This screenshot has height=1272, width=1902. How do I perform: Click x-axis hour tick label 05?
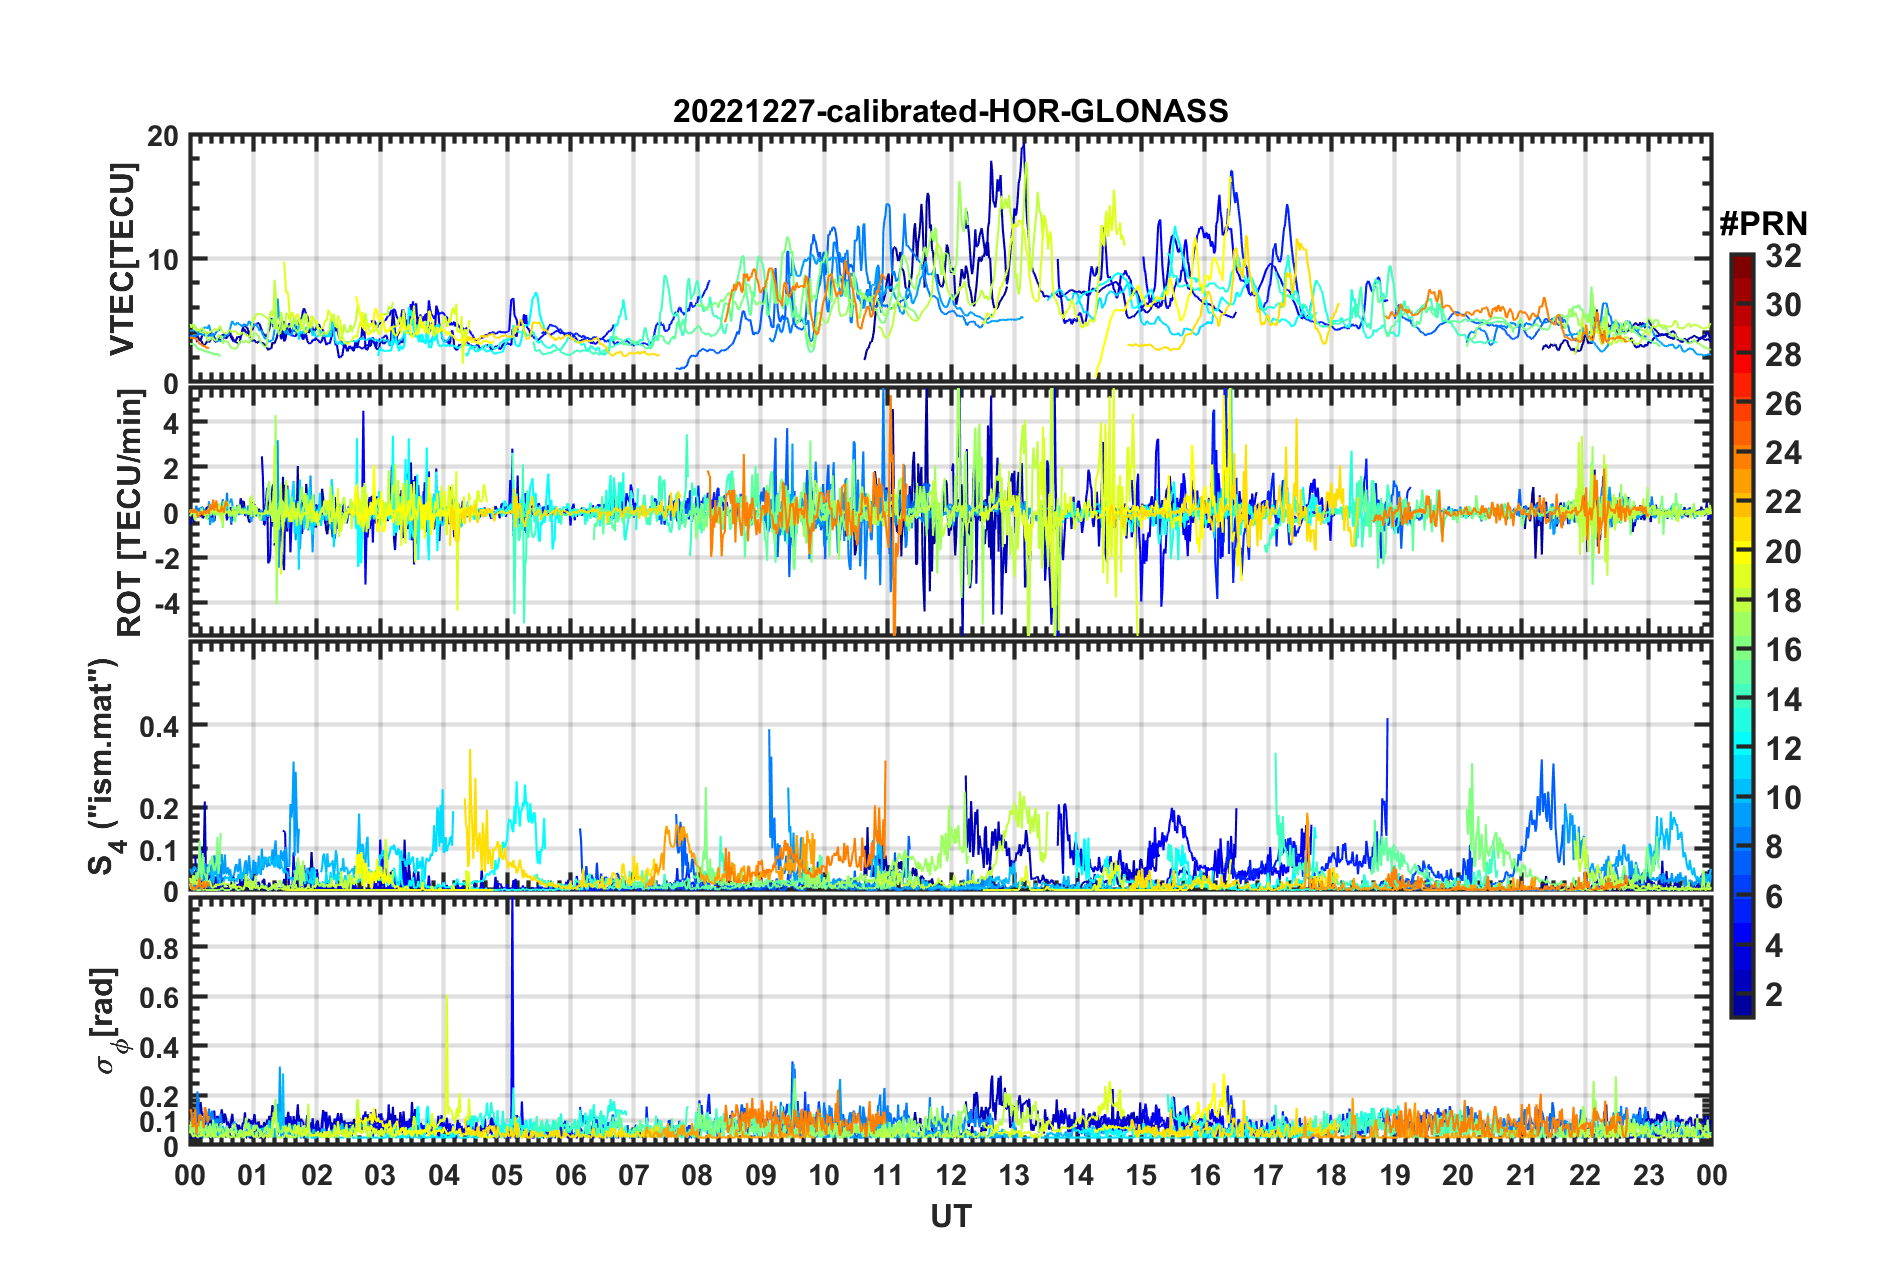coord(507,1175)
